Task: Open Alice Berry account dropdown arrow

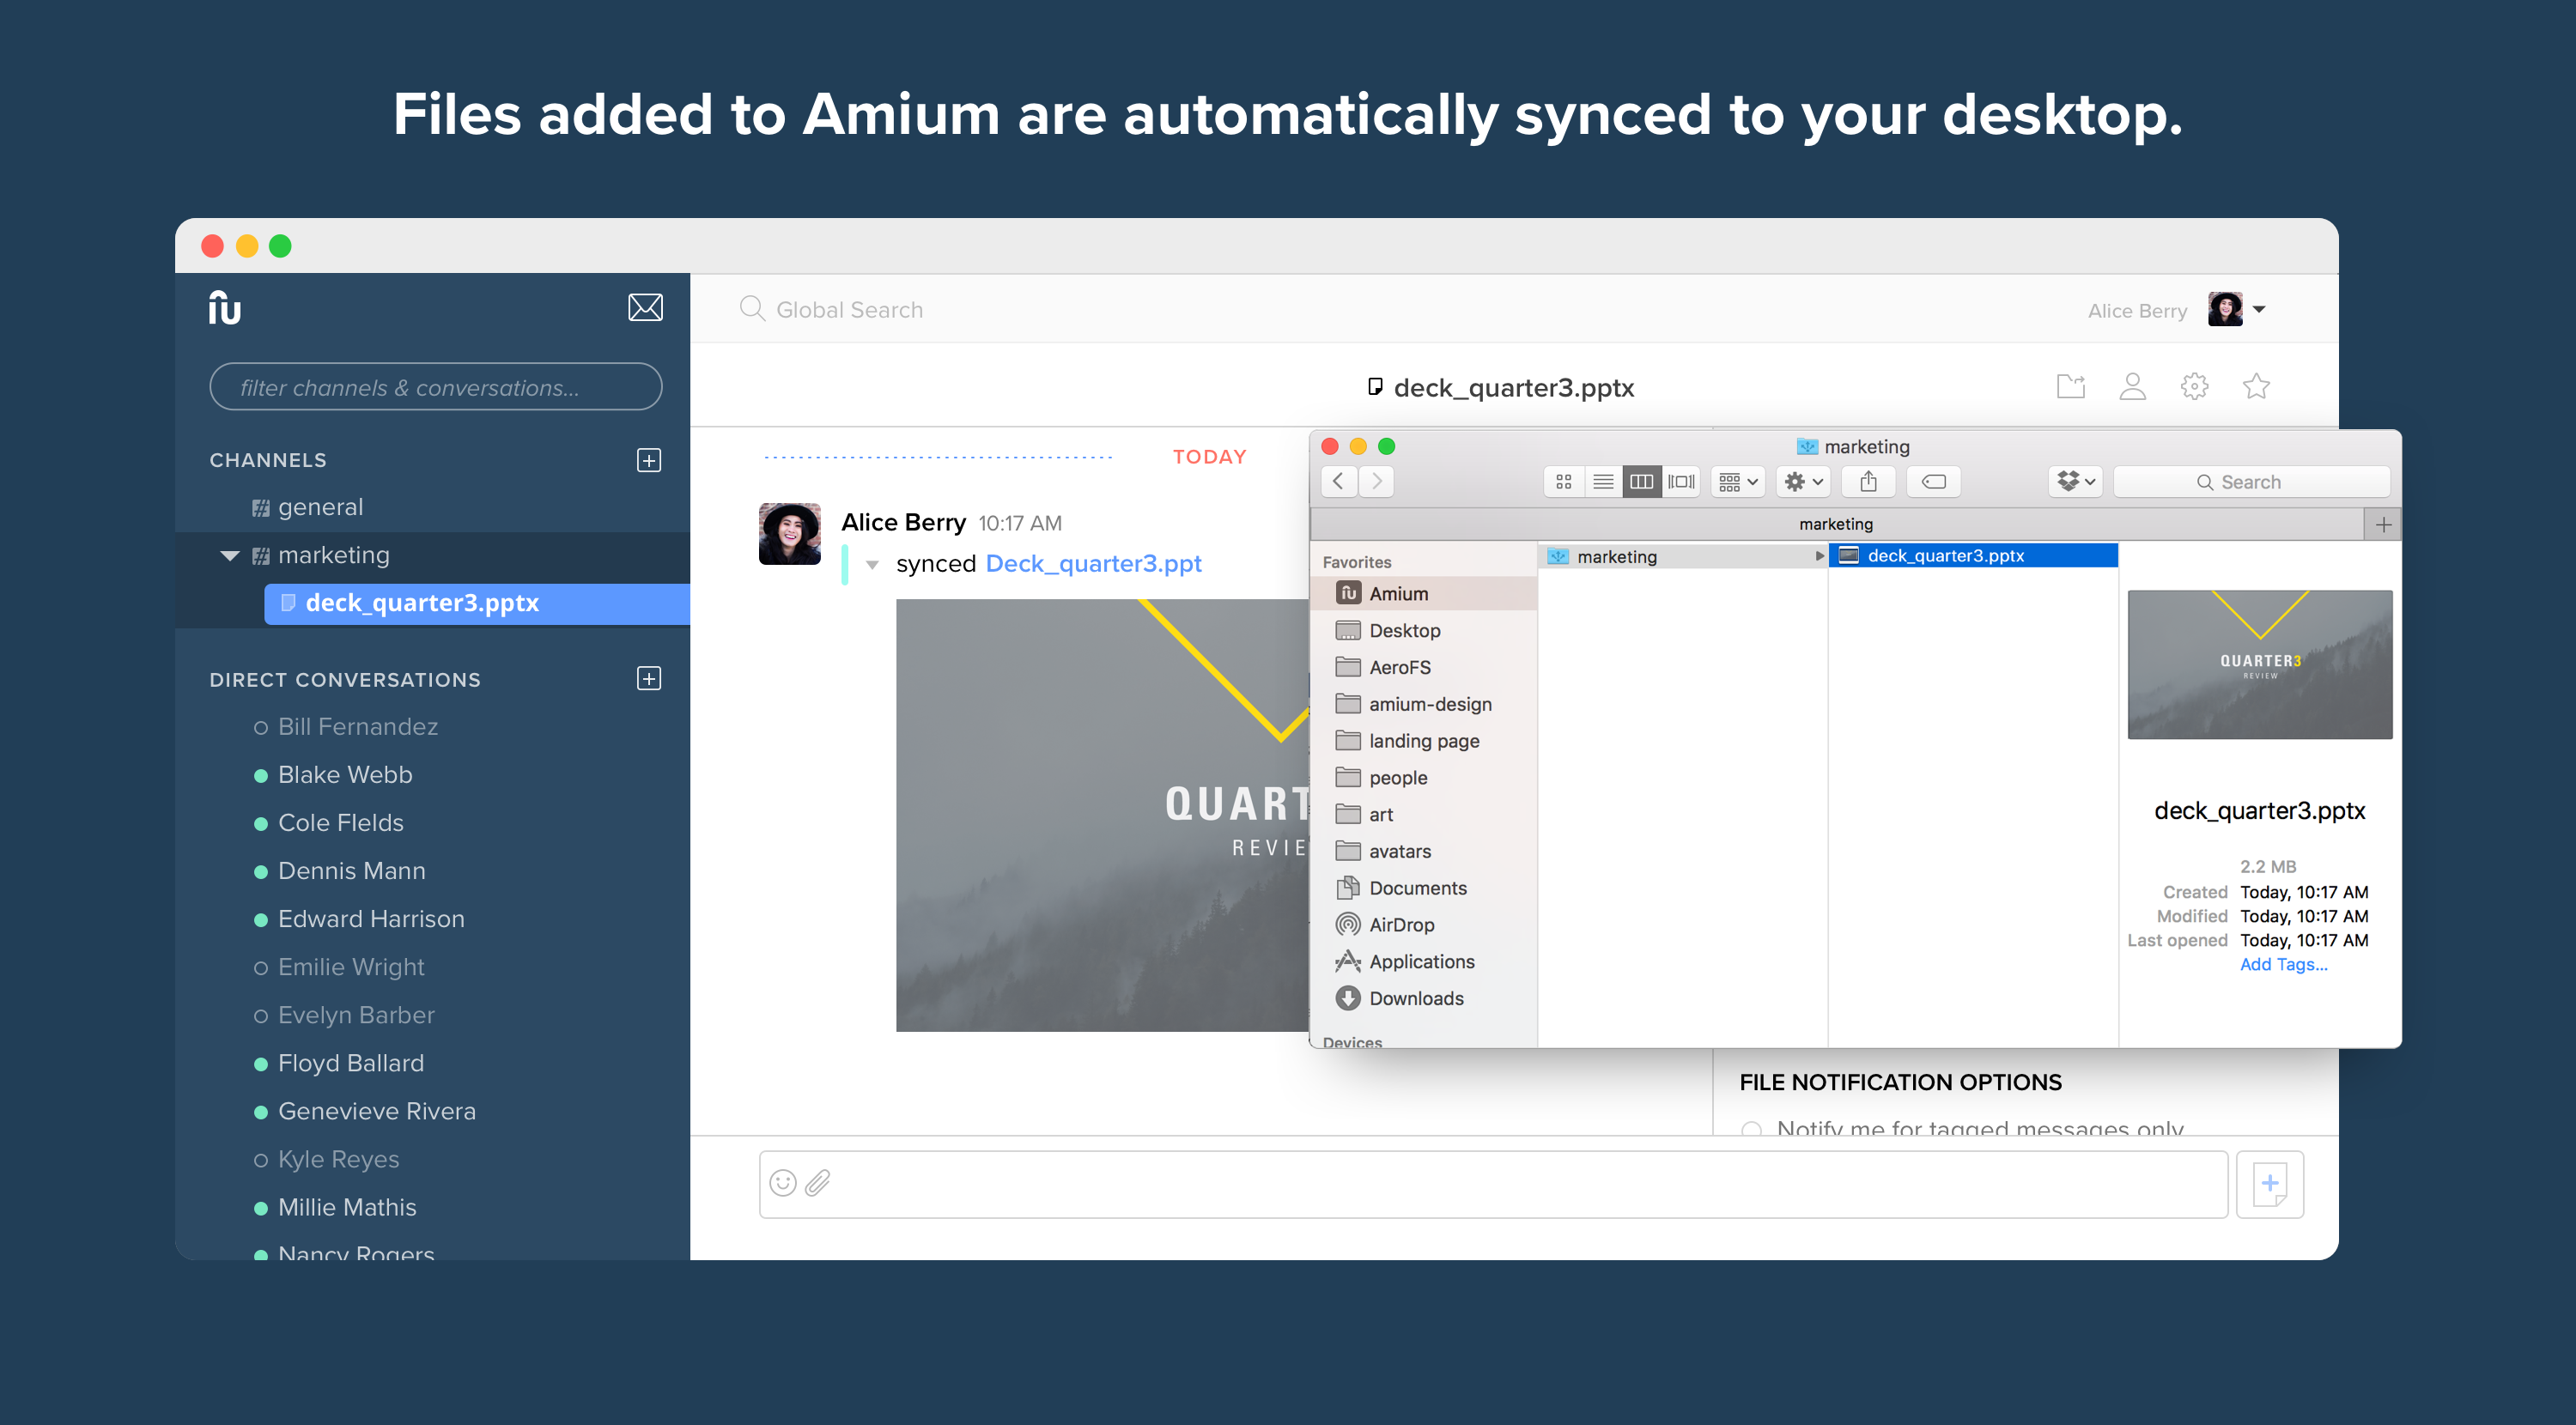Action: click(x=2259, y=309)
